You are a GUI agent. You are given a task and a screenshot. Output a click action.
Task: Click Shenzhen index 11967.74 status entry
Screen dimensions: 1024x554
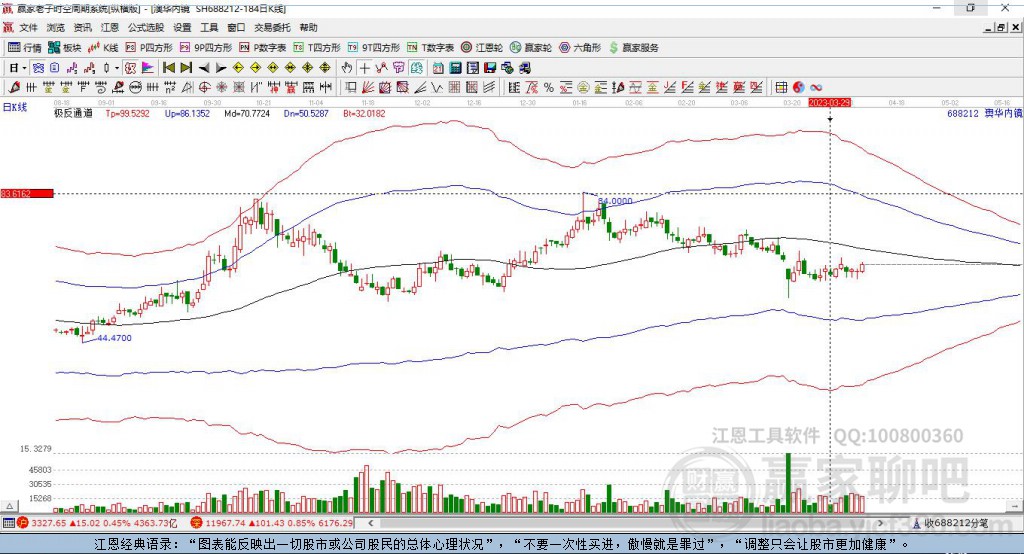click(272, 523)
